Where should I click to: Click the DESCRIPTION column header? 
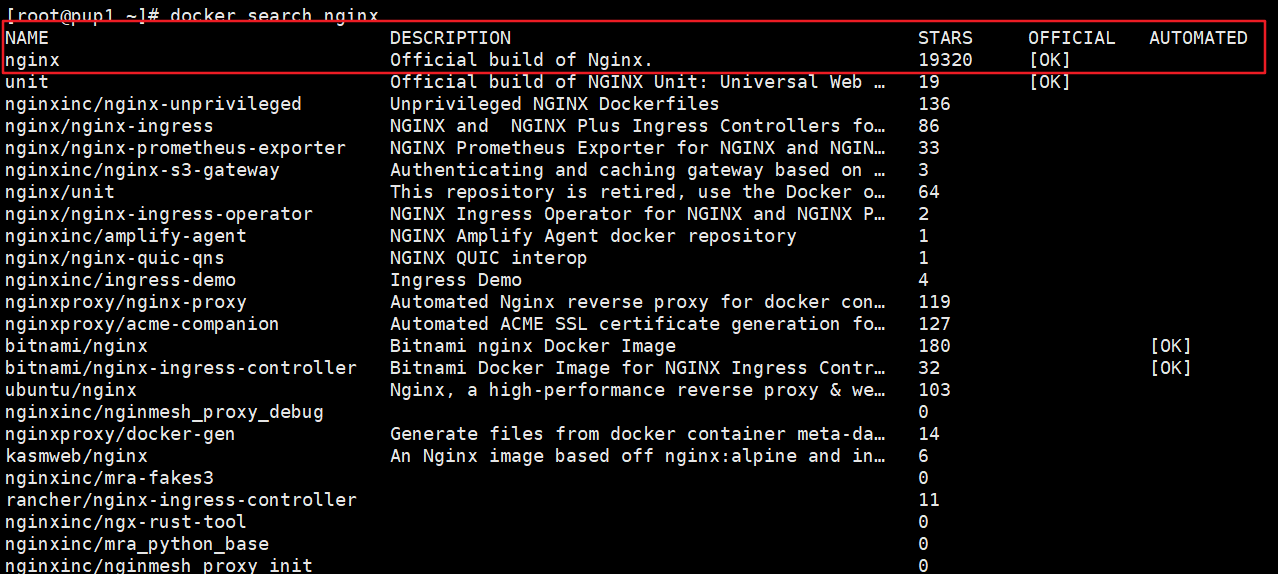pyautogui.click(x=450, y=38)
